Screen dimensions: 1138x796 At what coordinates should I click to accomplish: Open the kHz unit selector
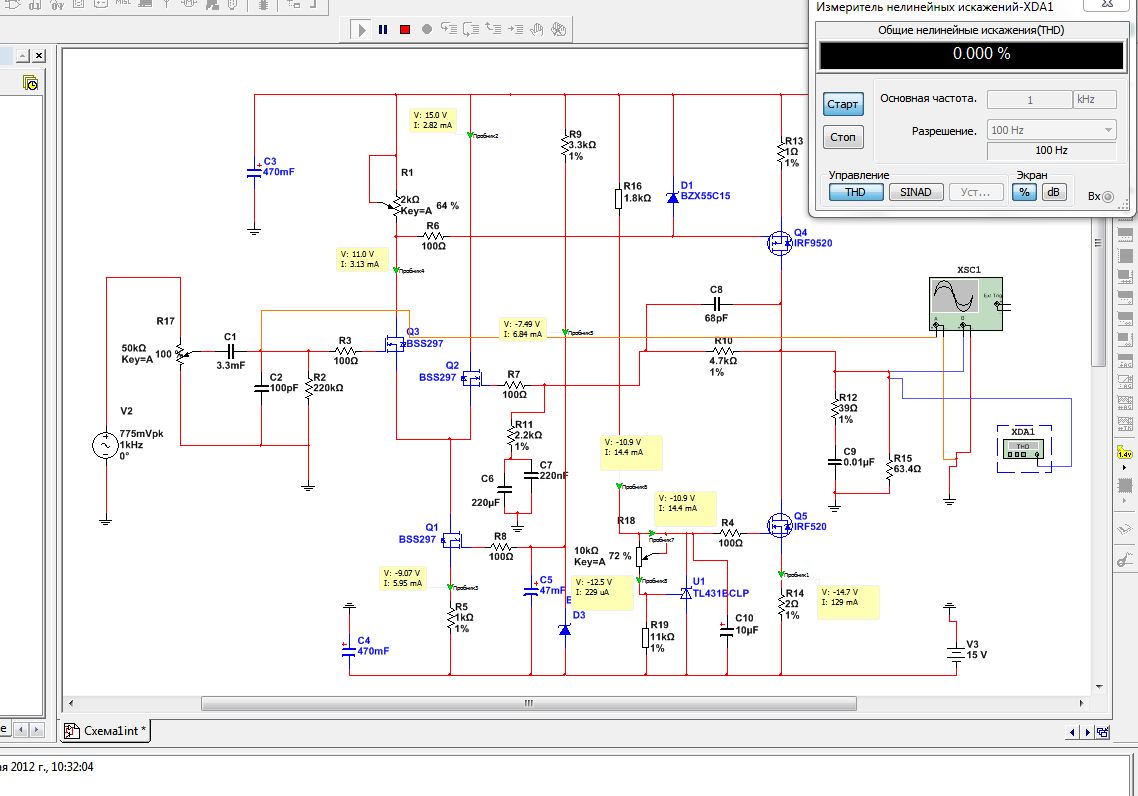point(1094,99)
